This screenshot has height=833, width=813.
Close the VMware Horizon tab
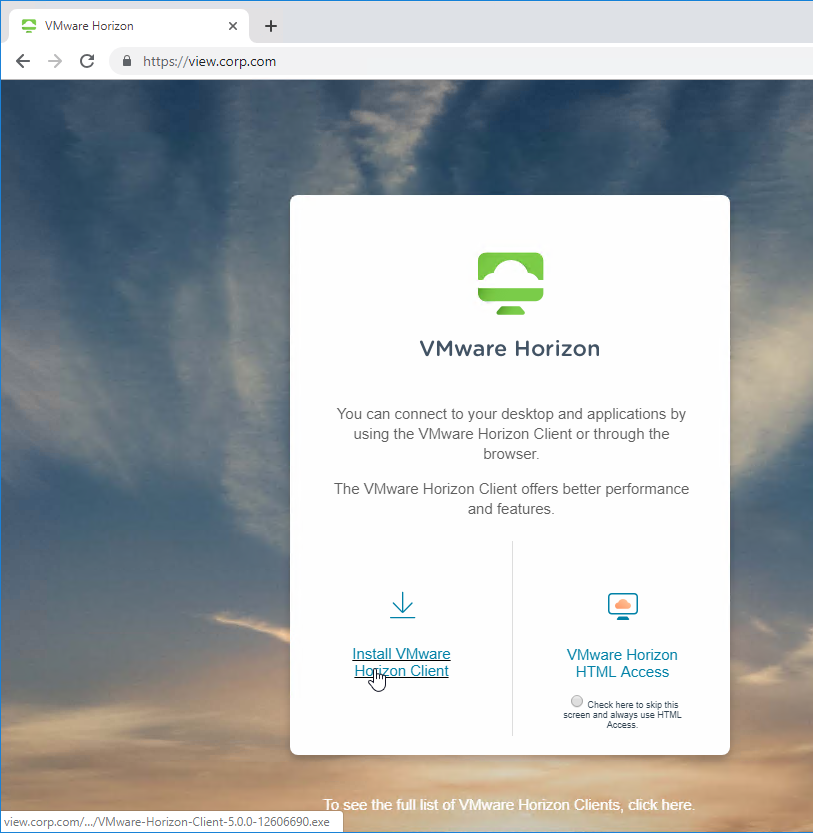pyautogui.click(x=233, y=26)
